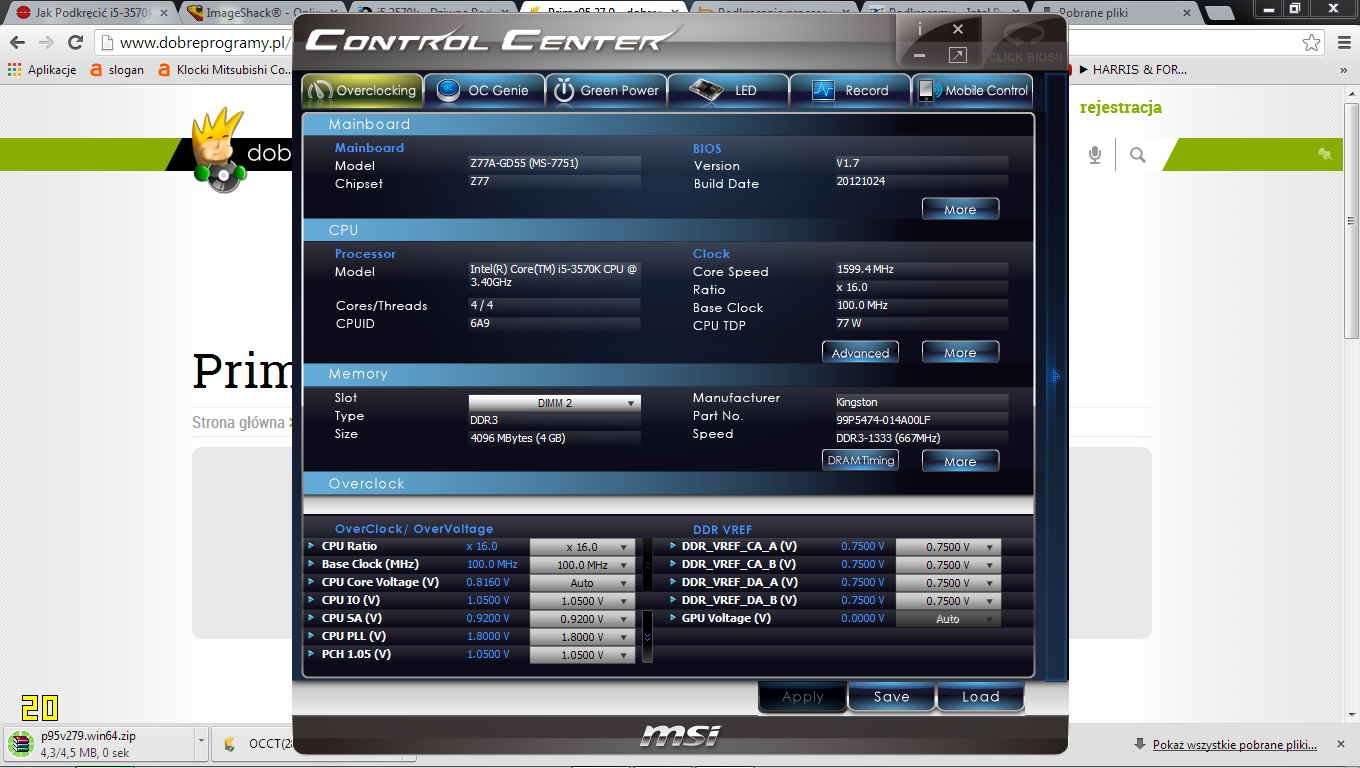Expand the GPU Voltage (V) row triangle
Image resolution: width=1360 pixels, height=768 pixels.
point(672,618)
